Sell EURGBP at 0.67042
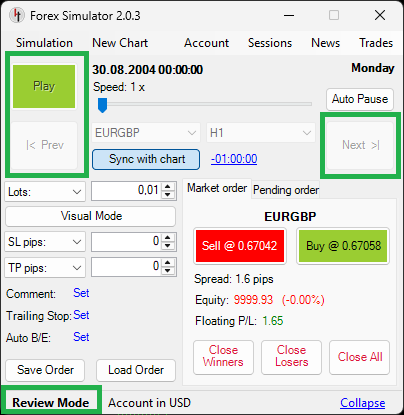 (240, 246)
